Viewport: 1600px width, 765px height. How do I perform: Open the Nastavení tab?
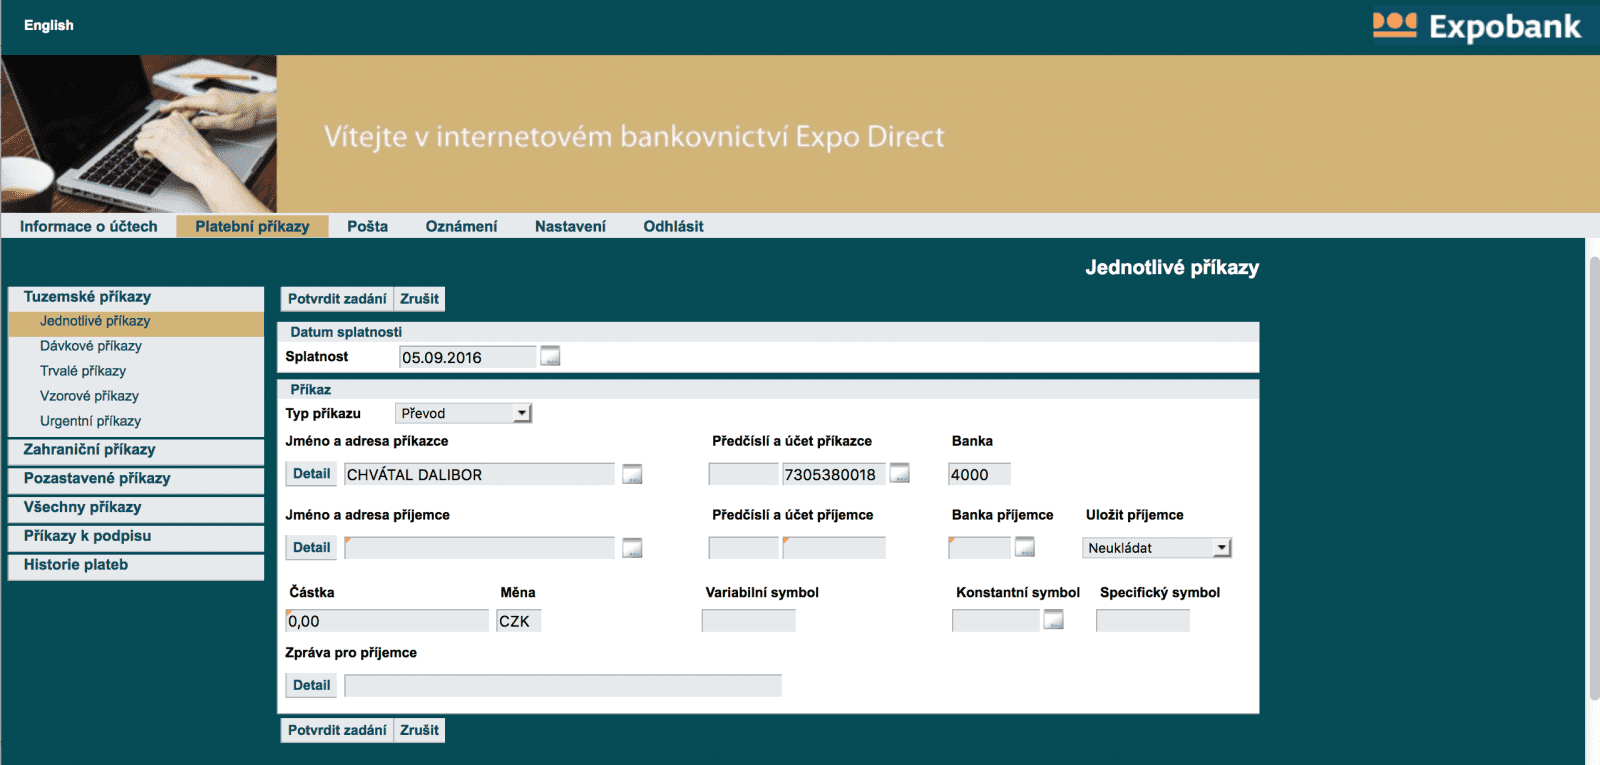pos(570,226)
